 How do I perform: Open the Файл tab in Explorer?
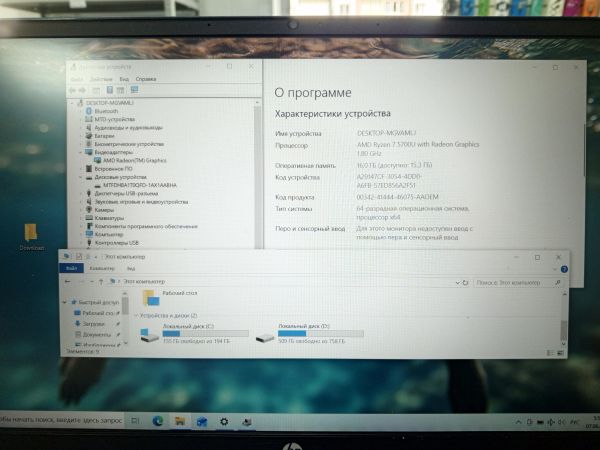pos(71,268)
